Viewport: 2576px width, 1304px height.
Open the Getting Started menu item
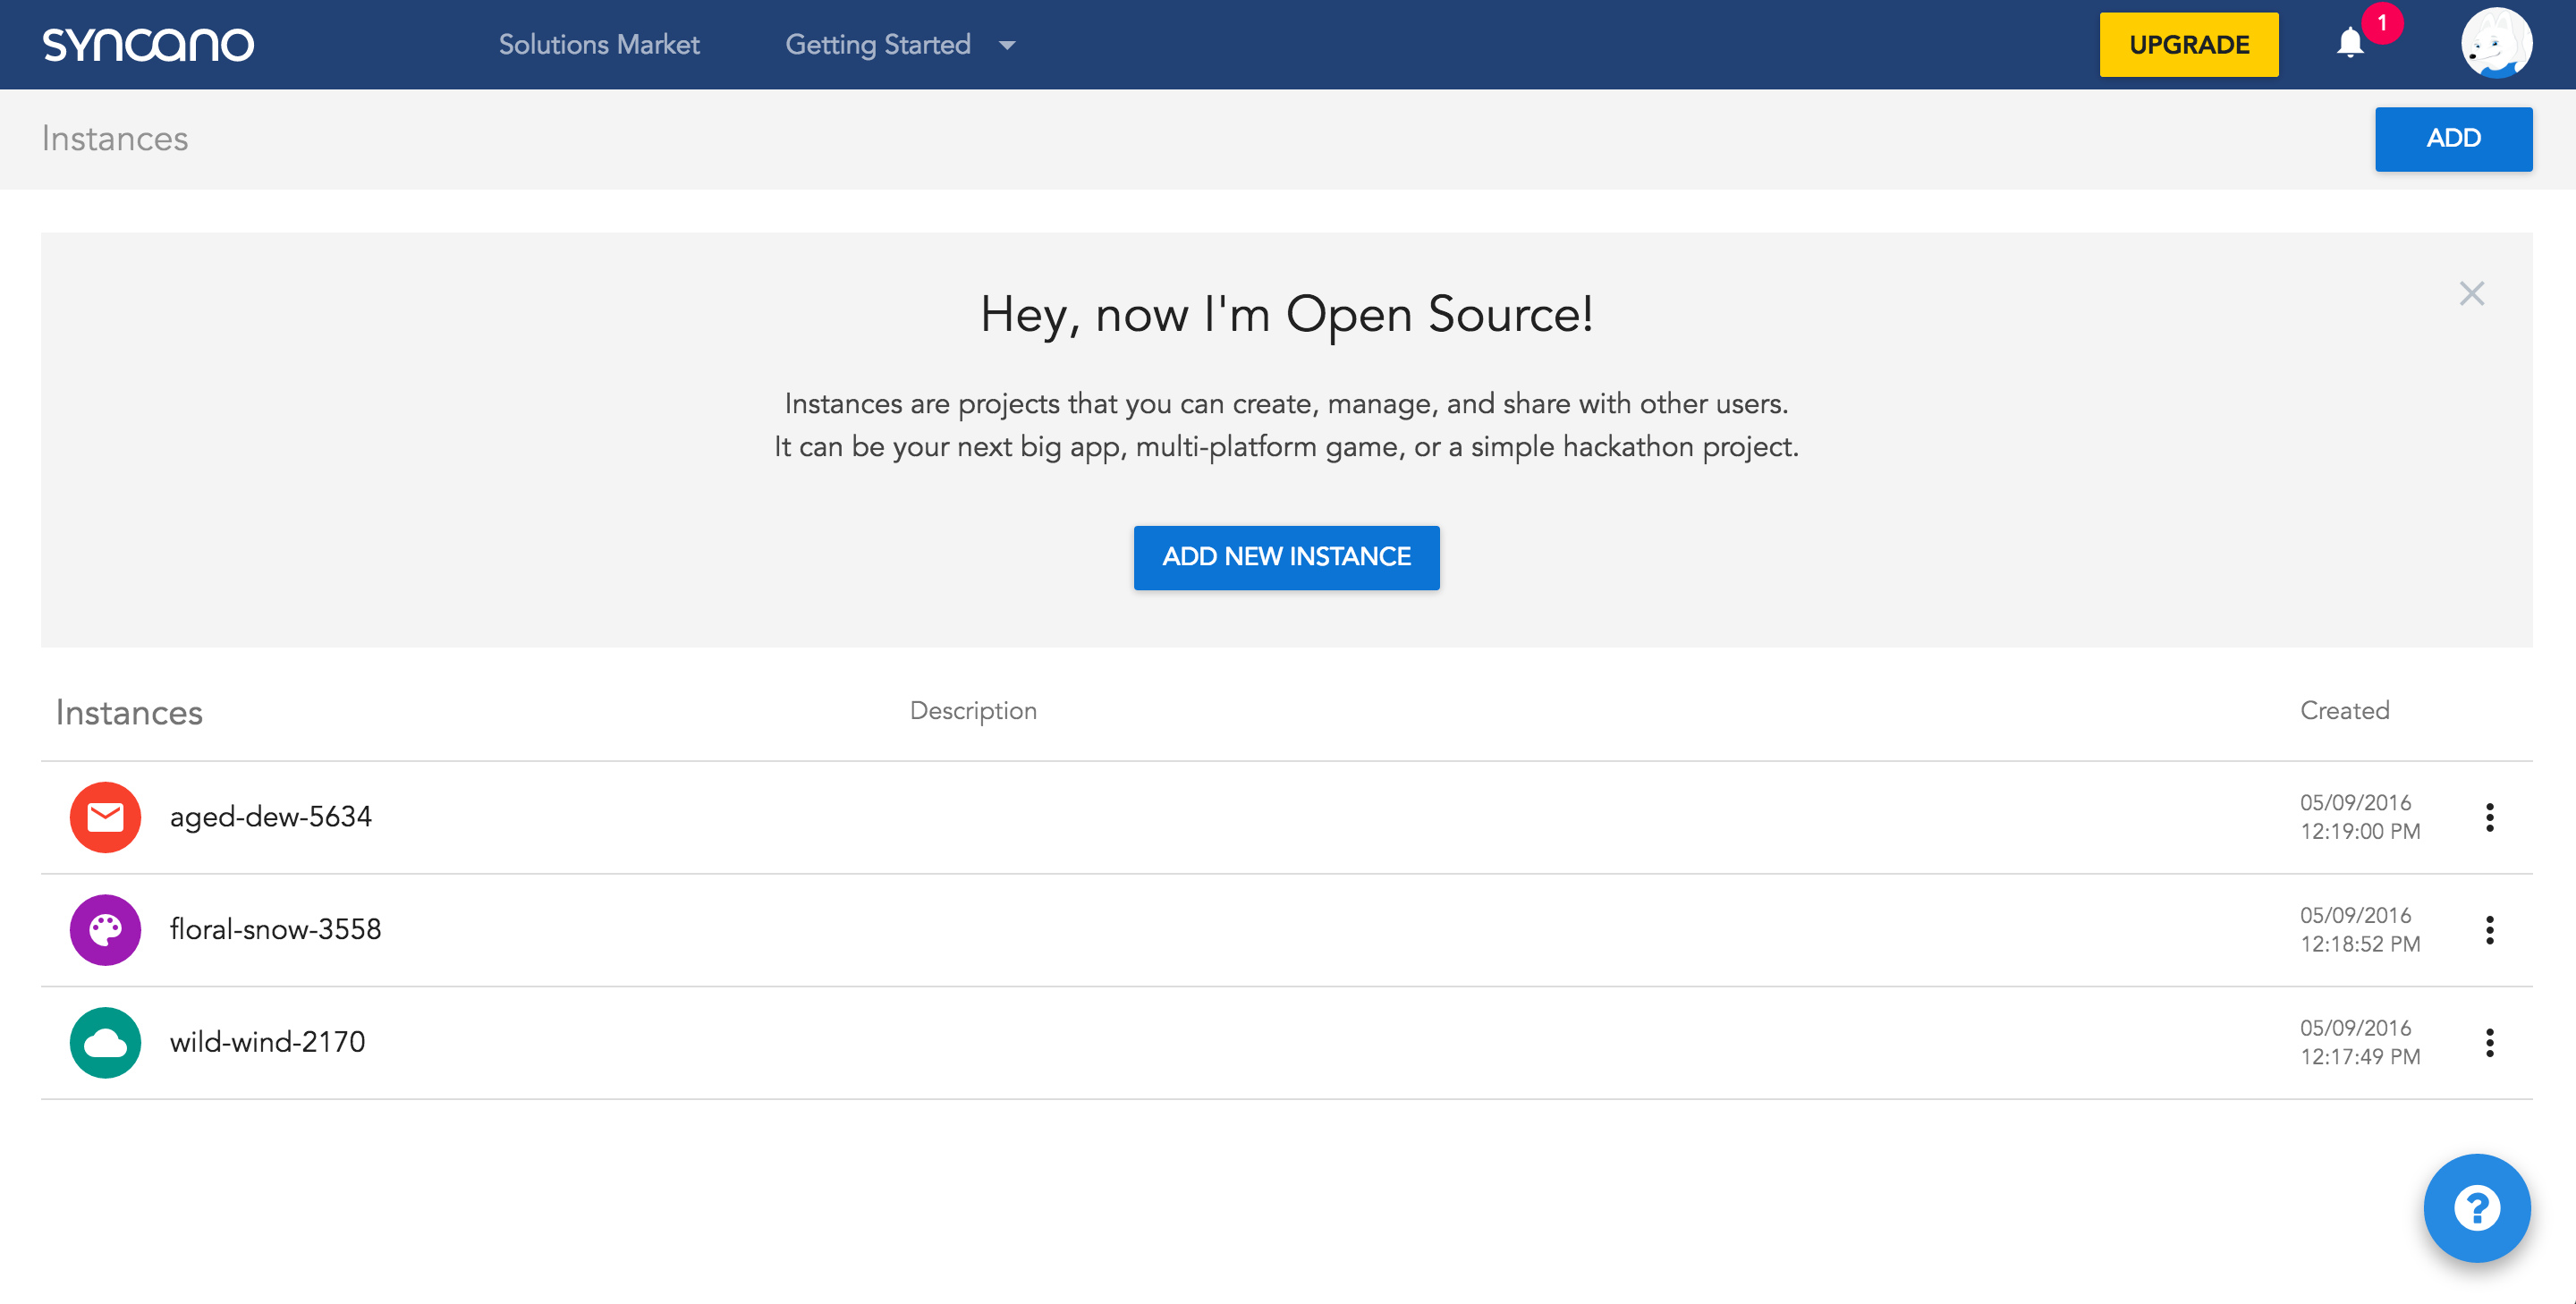coord(877,45)
